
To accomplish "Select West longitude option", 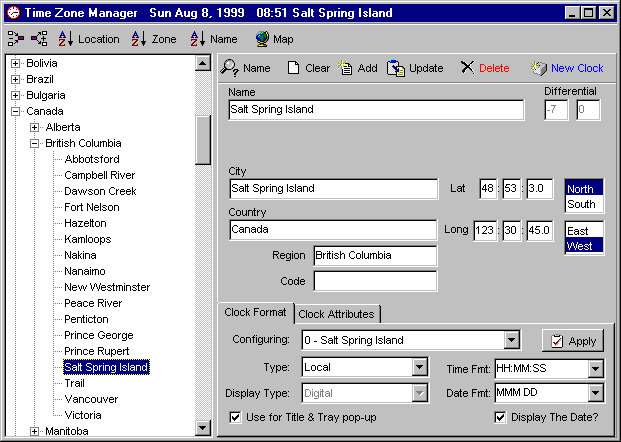I will pyautogui.click(x=584, y=246).
